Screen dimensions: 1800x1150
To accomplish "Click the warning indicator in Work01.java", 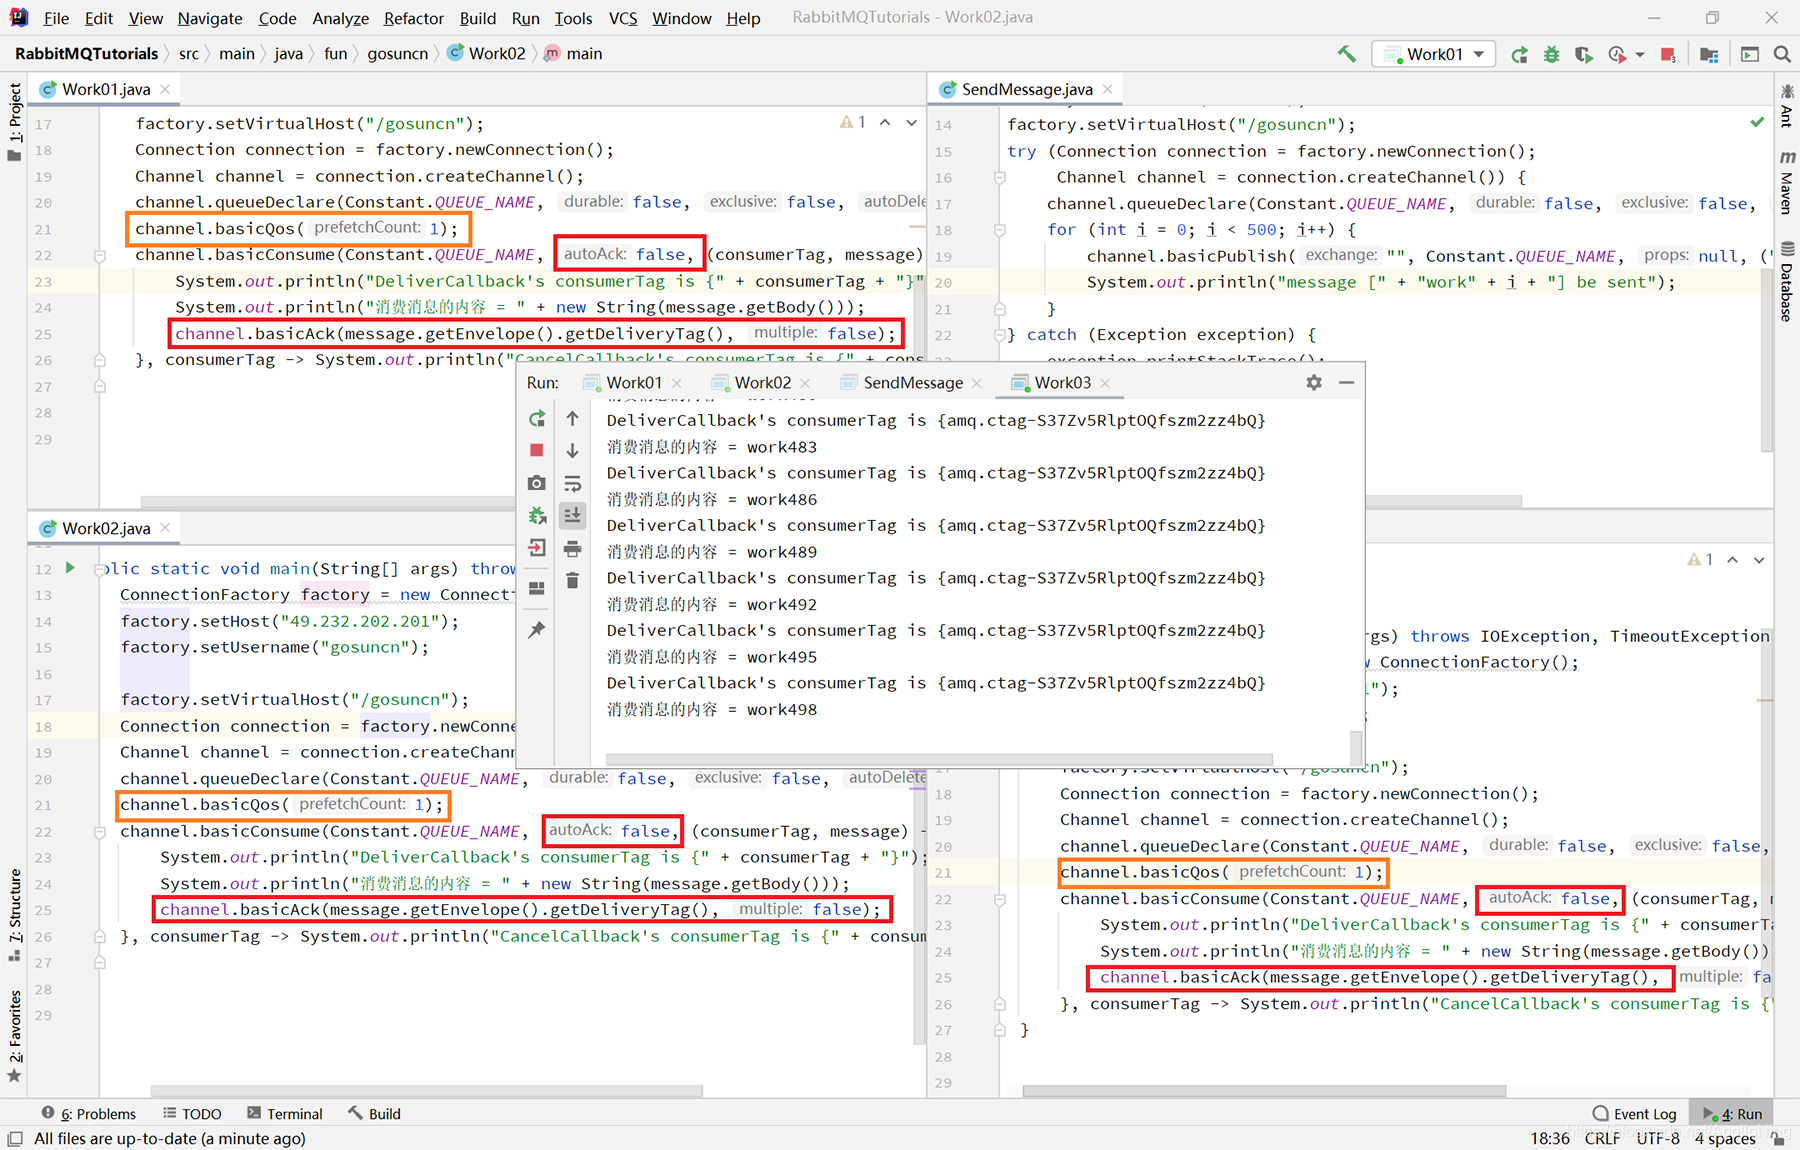I will coord(852,122).
